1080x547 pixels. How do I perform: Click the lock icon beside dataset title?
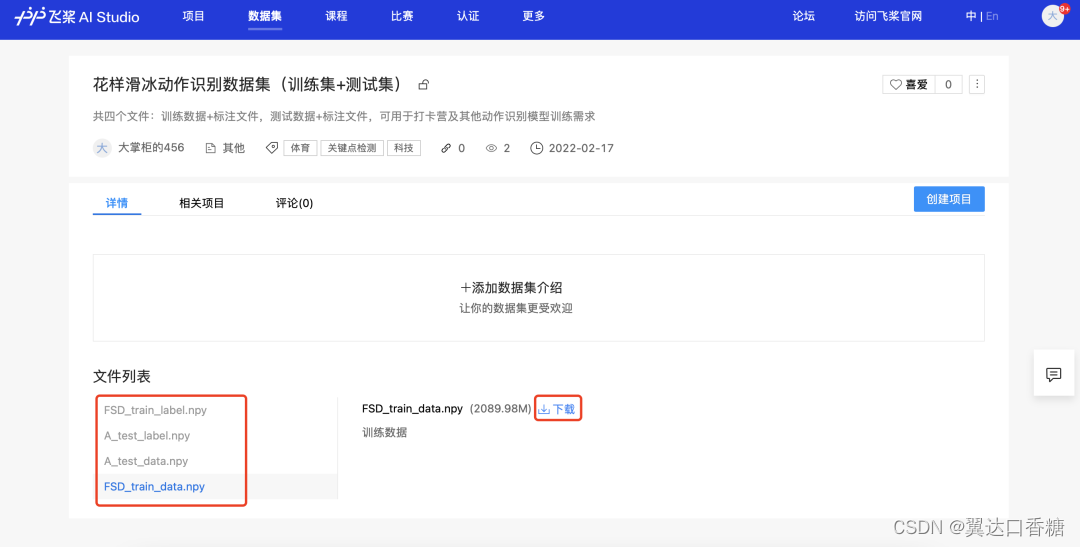[424, 85]
